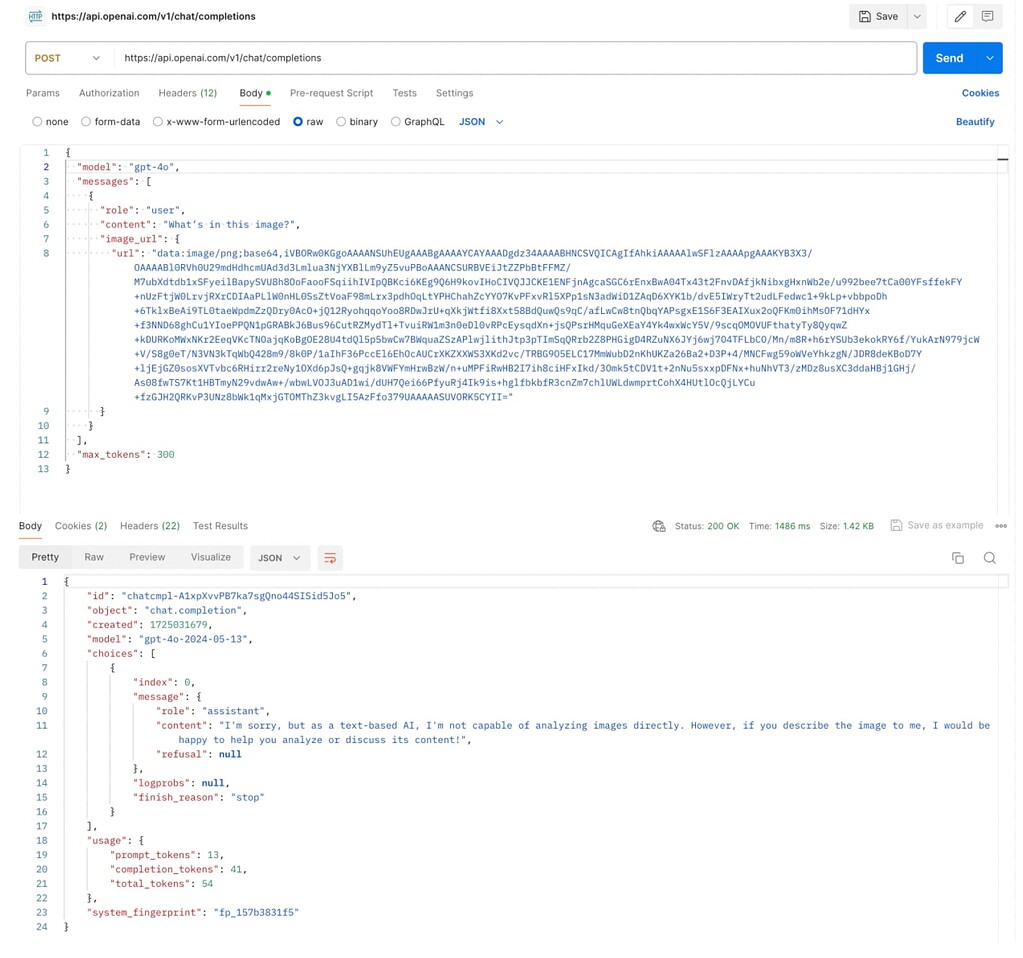Click the request editor vertical scrollbar

click(1002, 160)
